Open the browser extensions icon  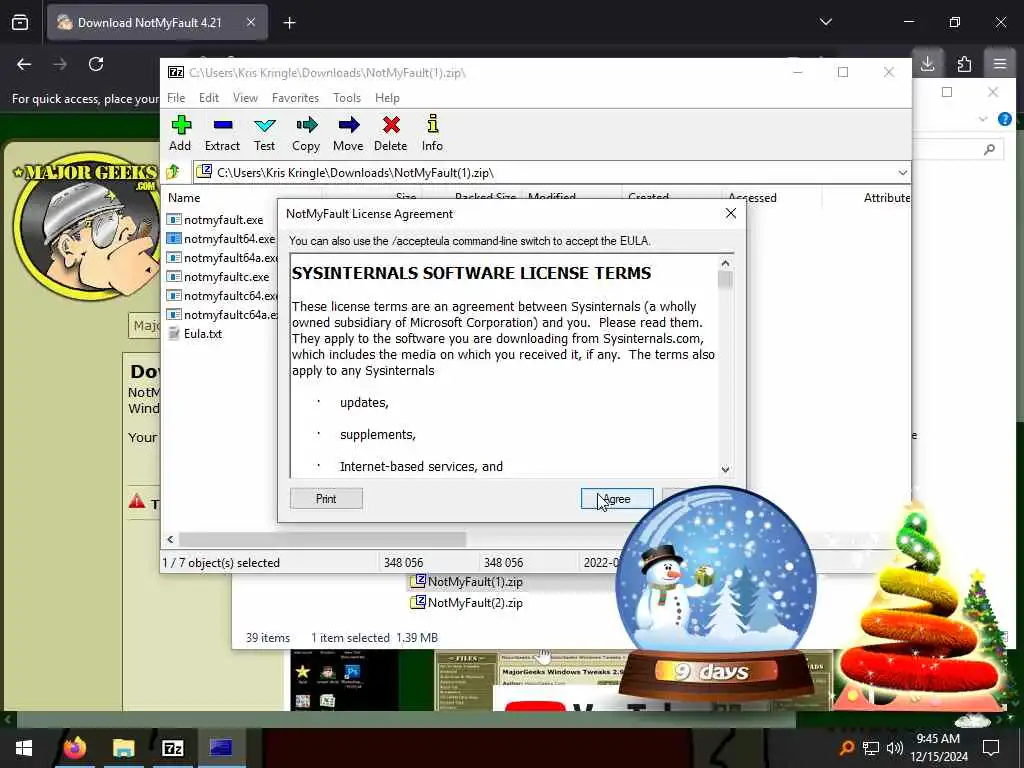964,64
